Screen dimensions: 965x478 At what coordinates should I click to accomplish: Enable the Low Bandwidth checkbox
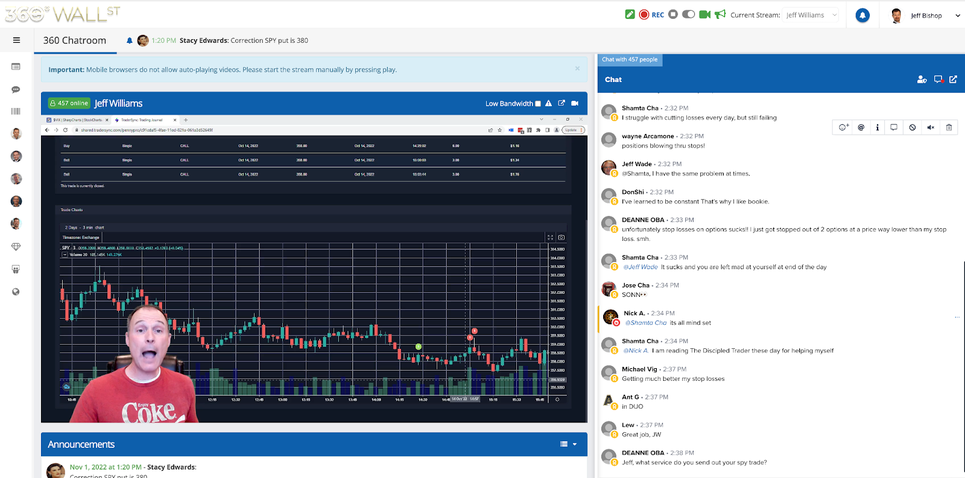pos(538,104)
